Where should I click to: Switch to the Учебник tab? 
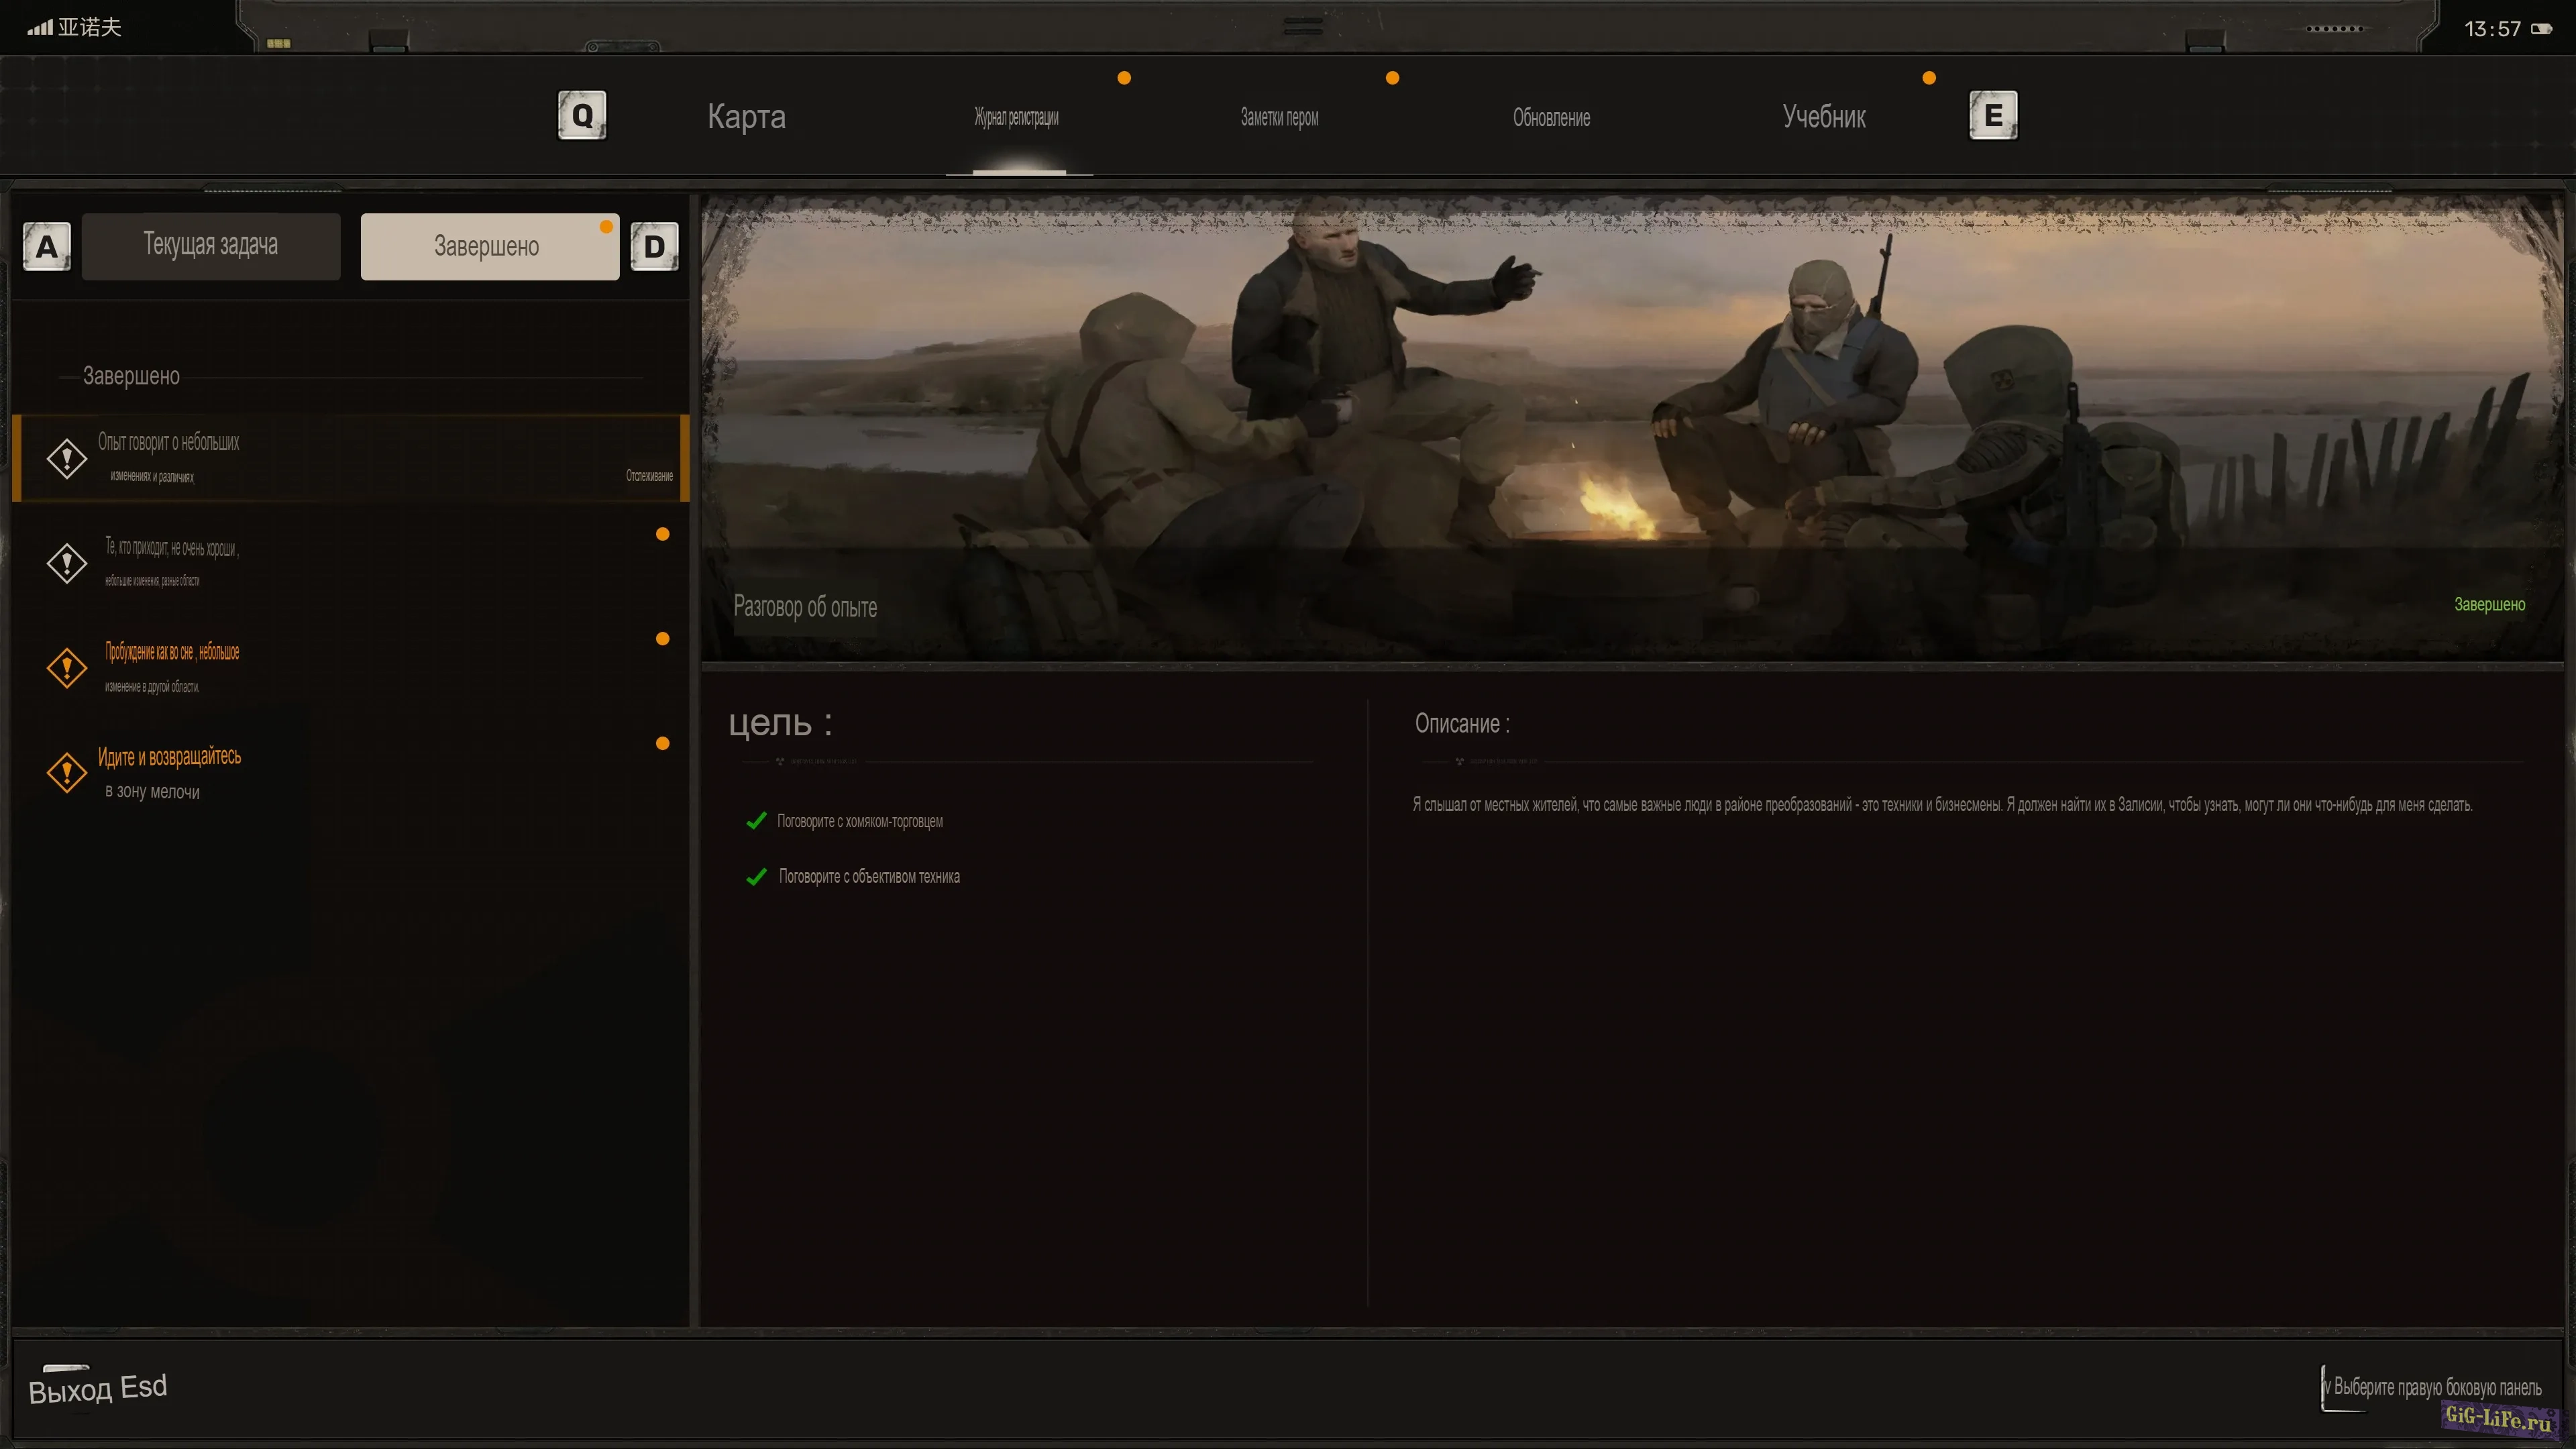1823,117
